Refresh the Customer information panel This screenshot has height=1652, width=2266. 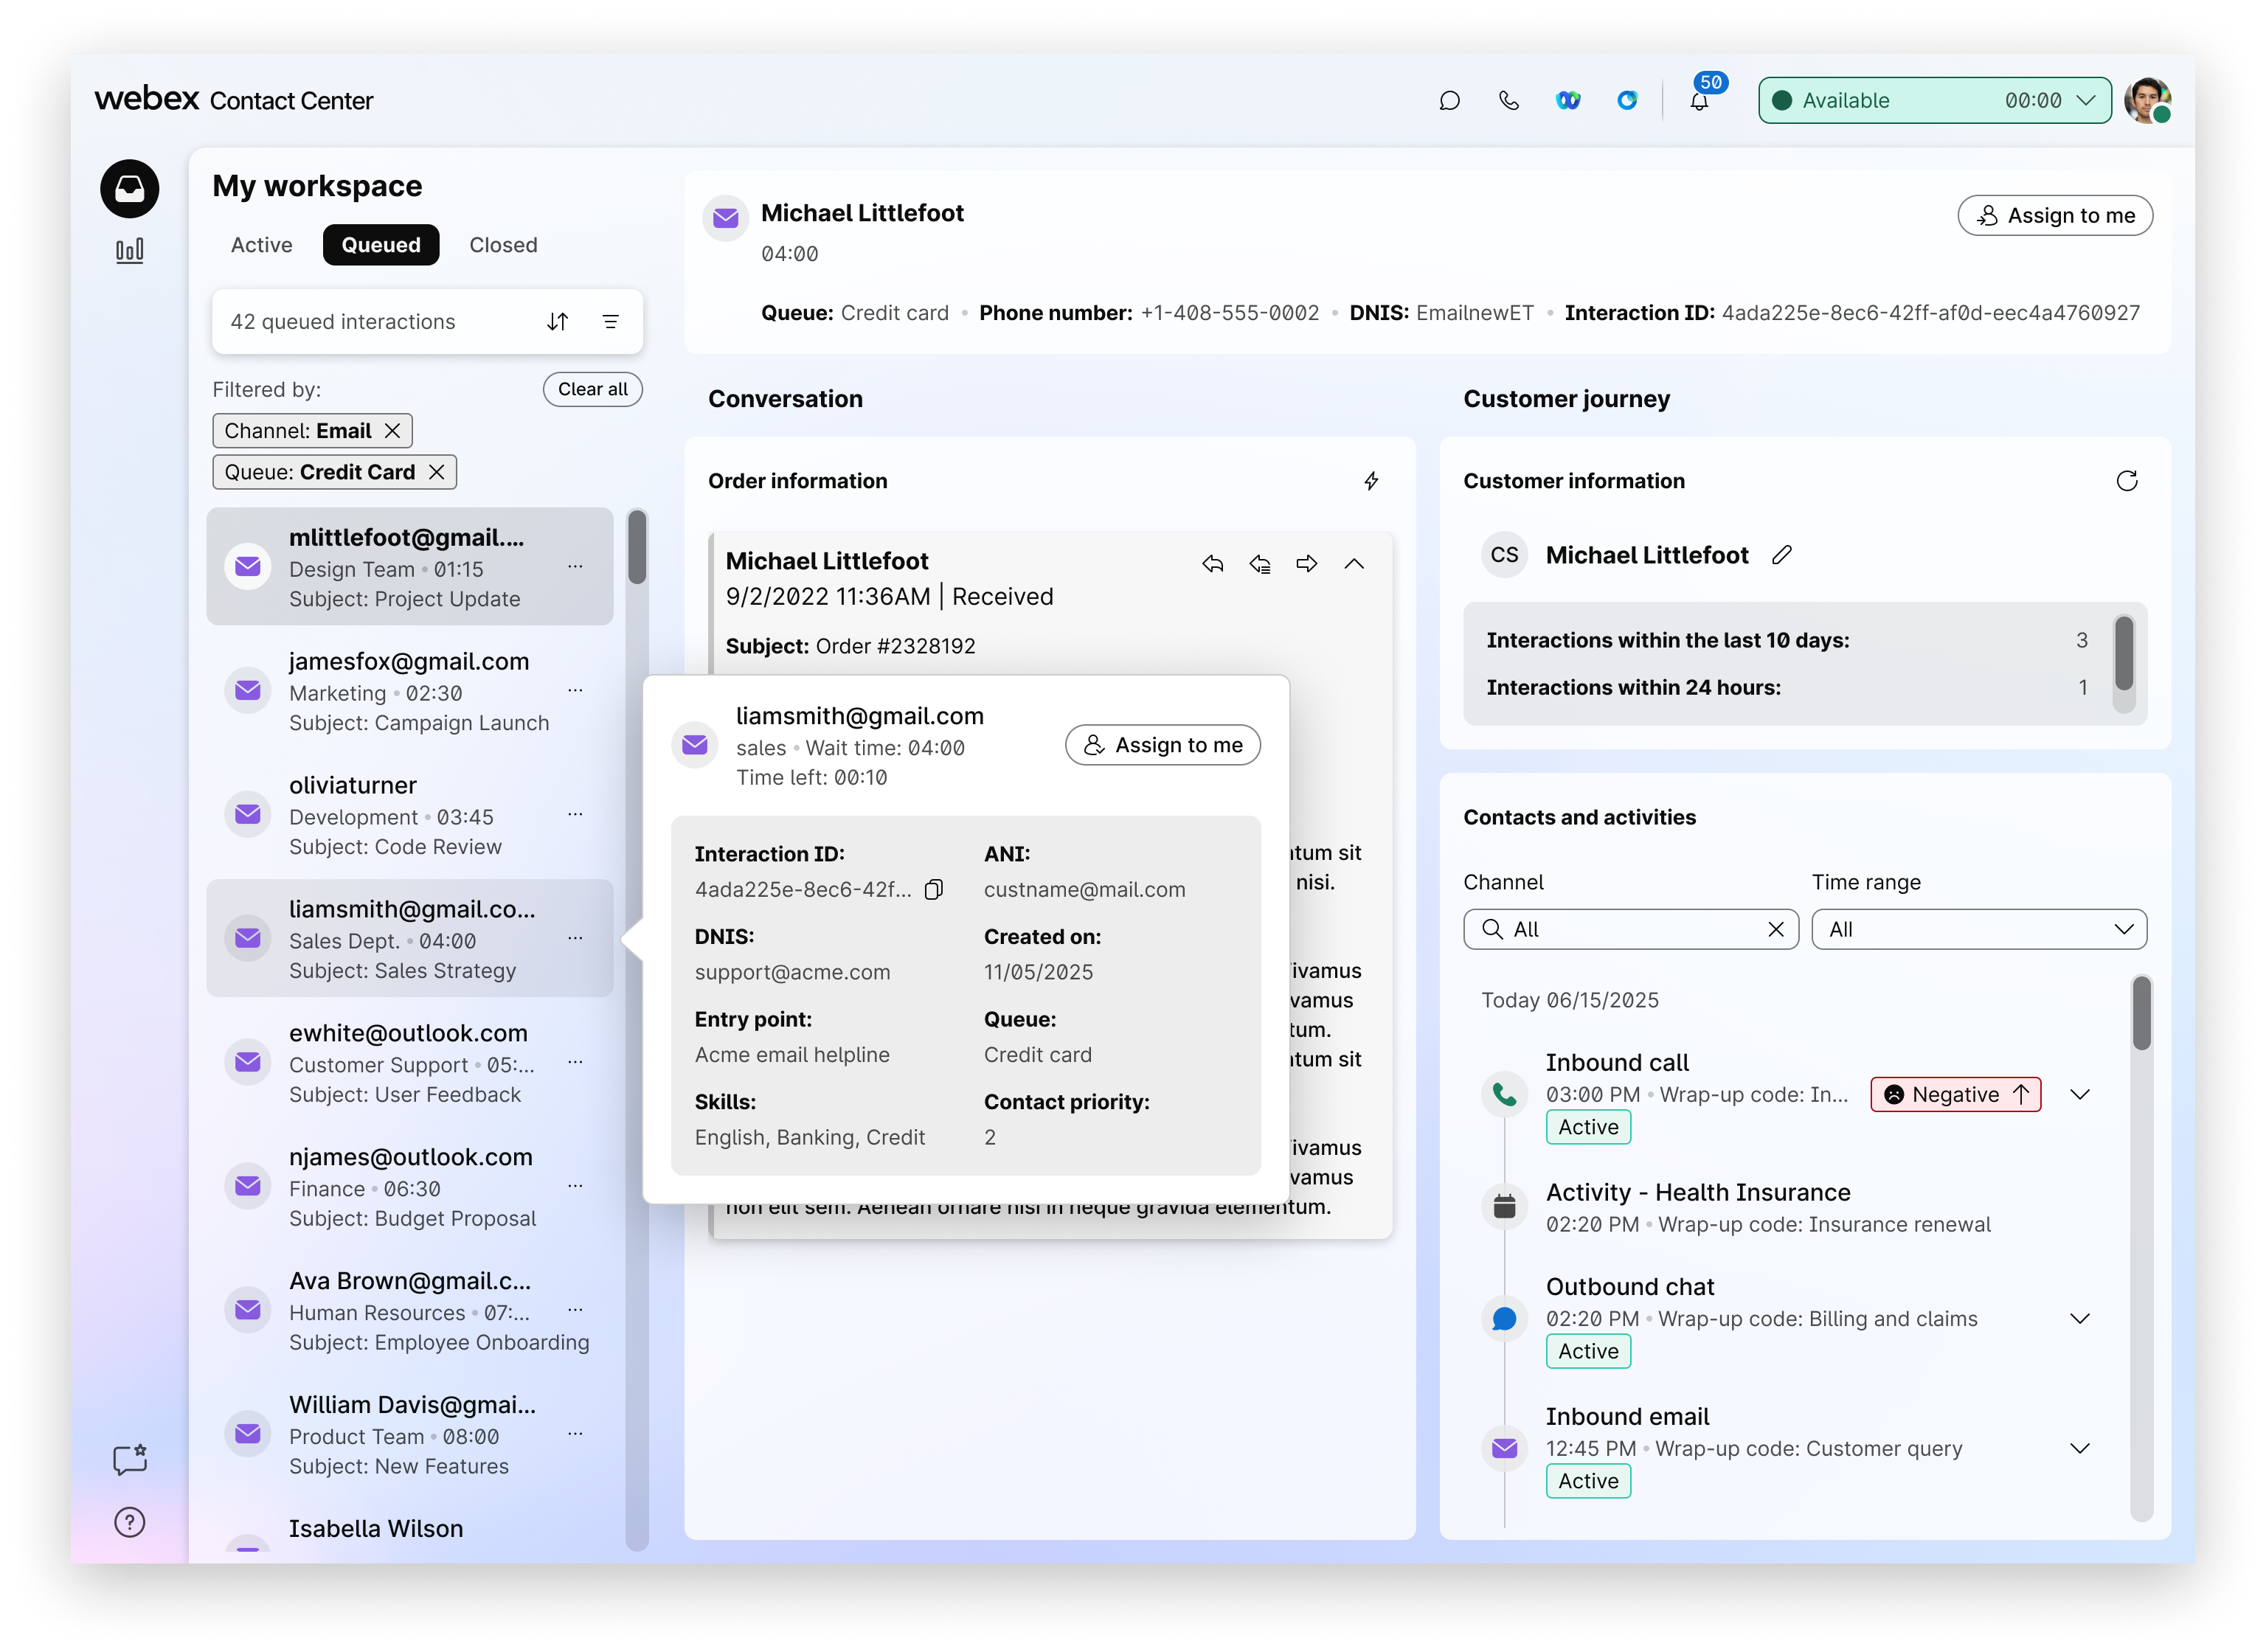click(2126, 481)
